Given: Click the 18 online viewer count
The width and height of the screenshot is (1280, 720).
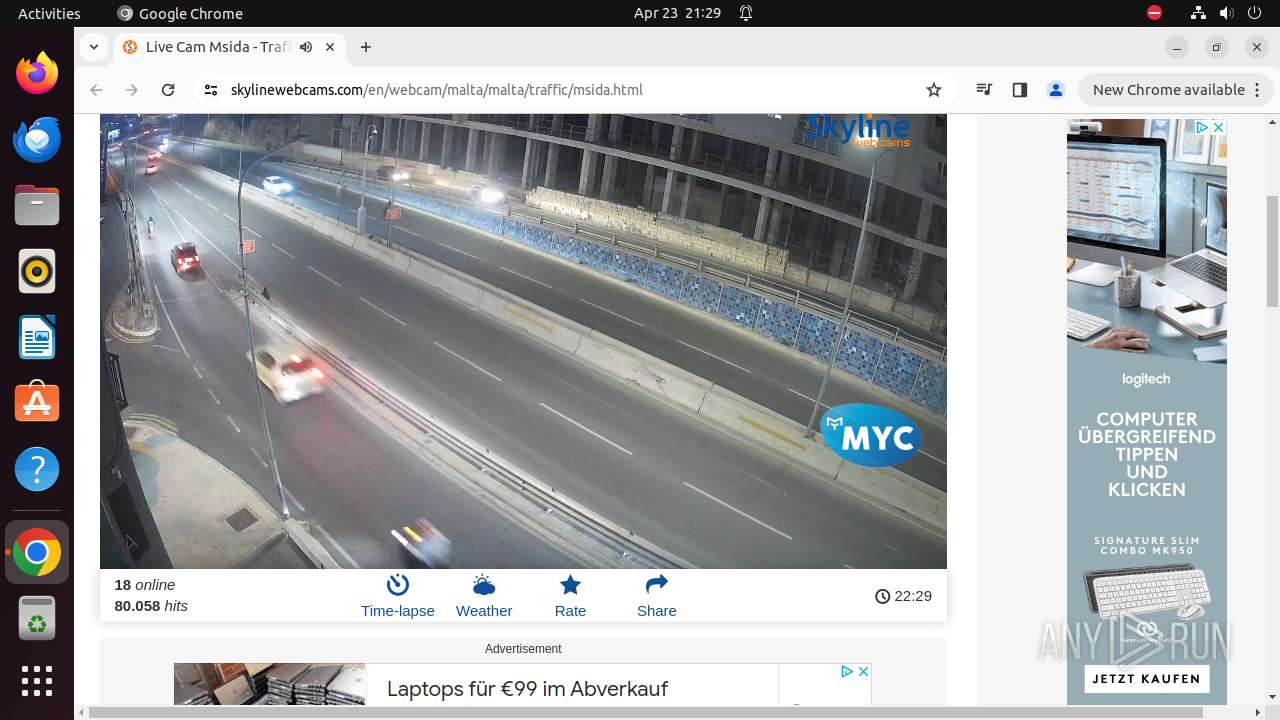Looking at the screenshot, I should tap(145, 585).
